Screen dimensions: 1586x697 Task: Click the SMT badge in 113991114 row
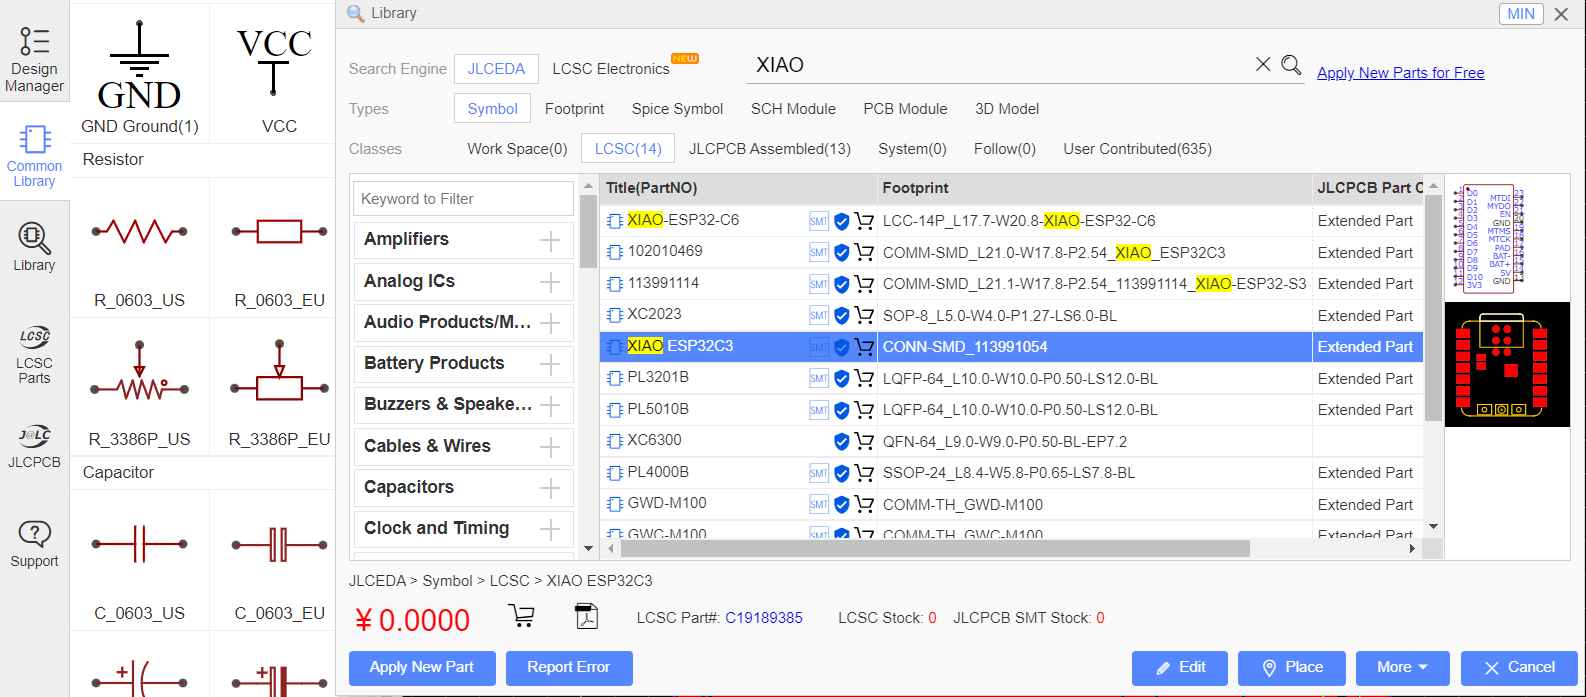[x=819, y=284]
